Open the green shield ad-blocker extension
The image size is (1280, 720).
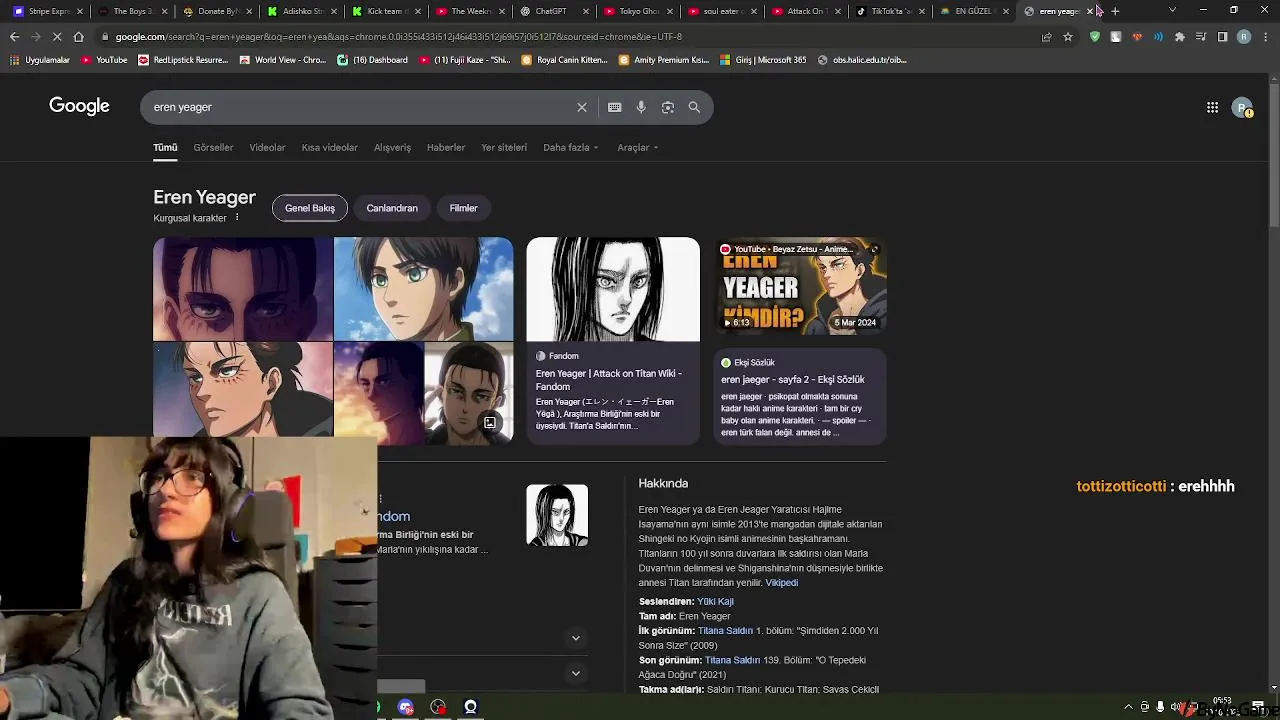[1095, 37]
